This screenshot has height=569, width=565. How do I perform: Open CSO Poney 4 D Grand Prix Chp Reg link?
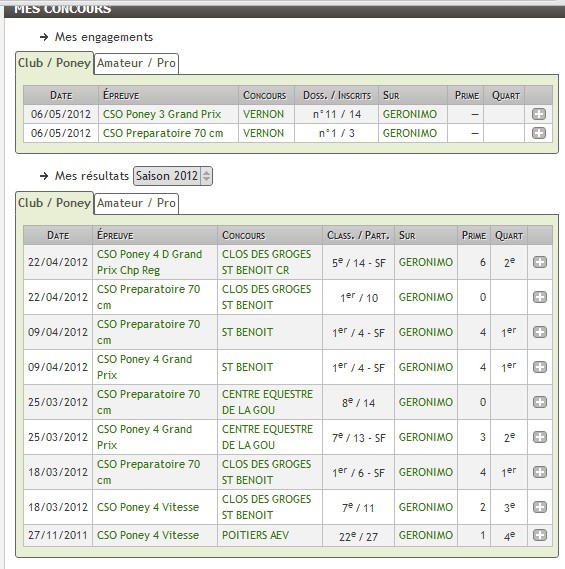149,262
